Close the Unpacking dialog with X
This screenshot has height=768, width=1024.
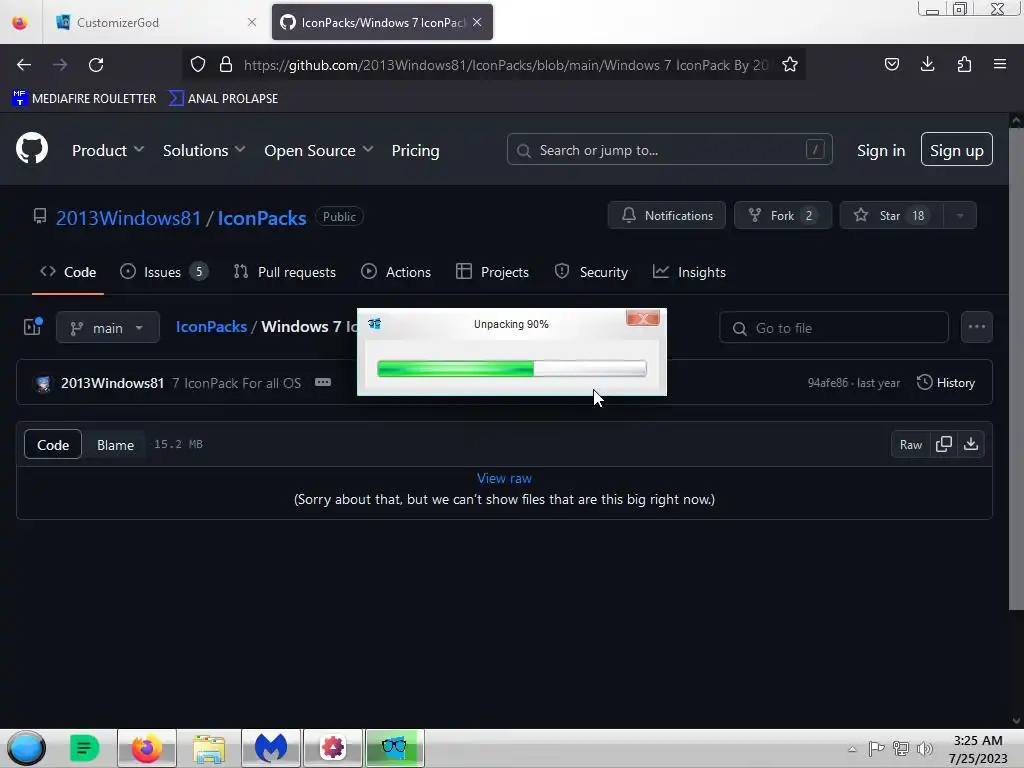[643, 318]
